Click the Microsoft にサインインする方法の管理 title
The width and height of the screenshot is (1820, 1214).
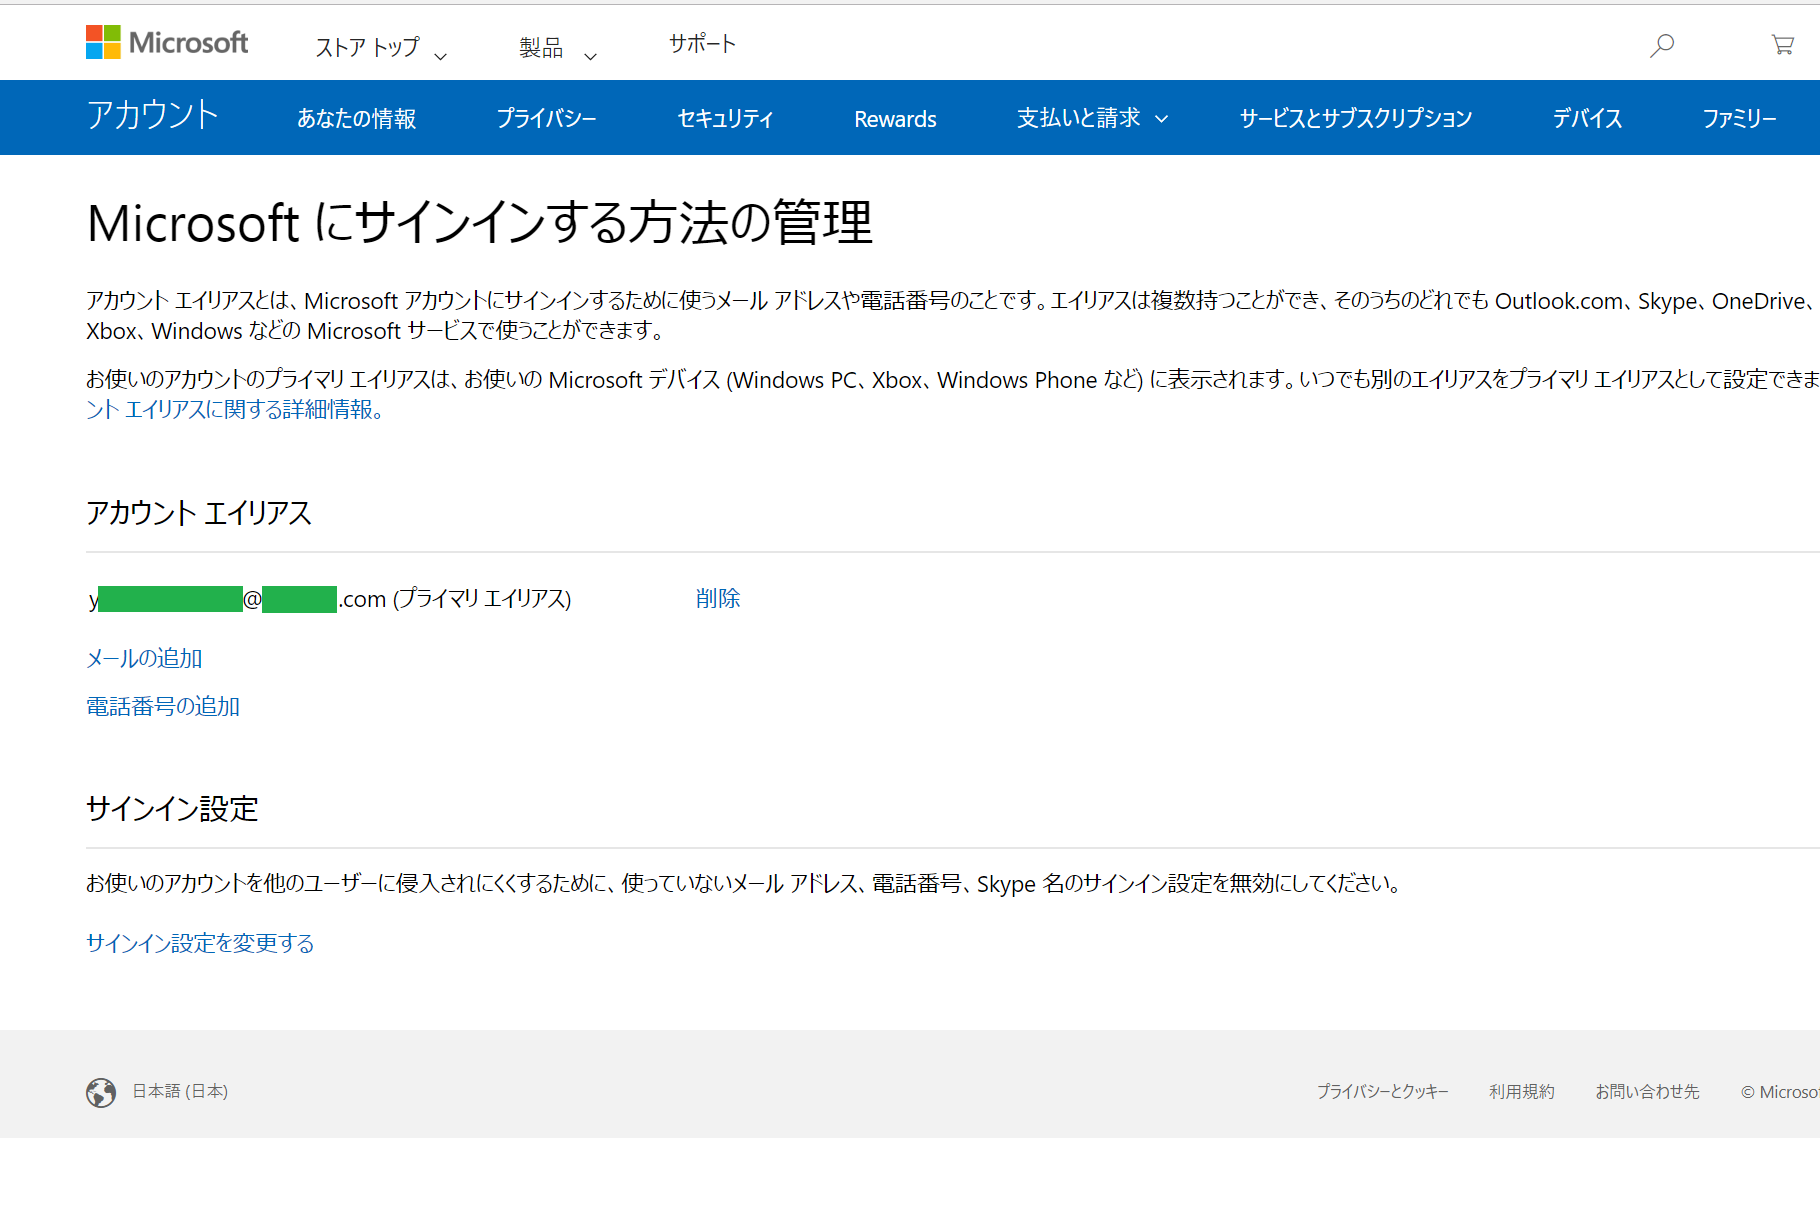[480, 222]
